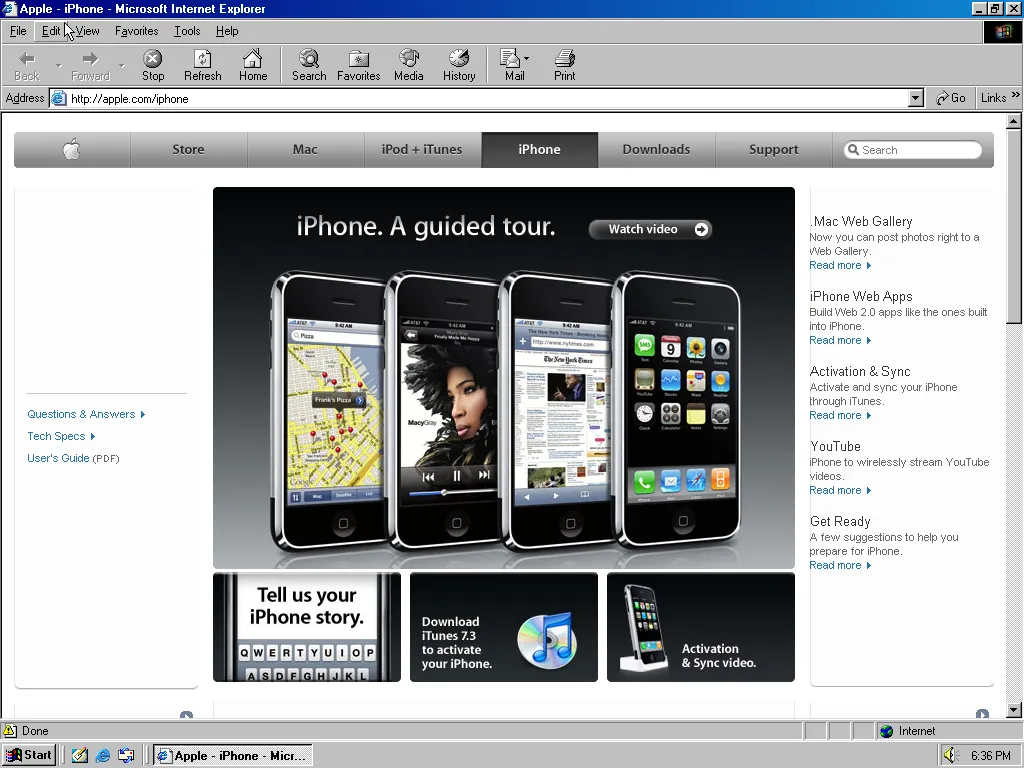Click inside the Apple site search field
Screen dimensions: 1024x768
pos(915,149)
